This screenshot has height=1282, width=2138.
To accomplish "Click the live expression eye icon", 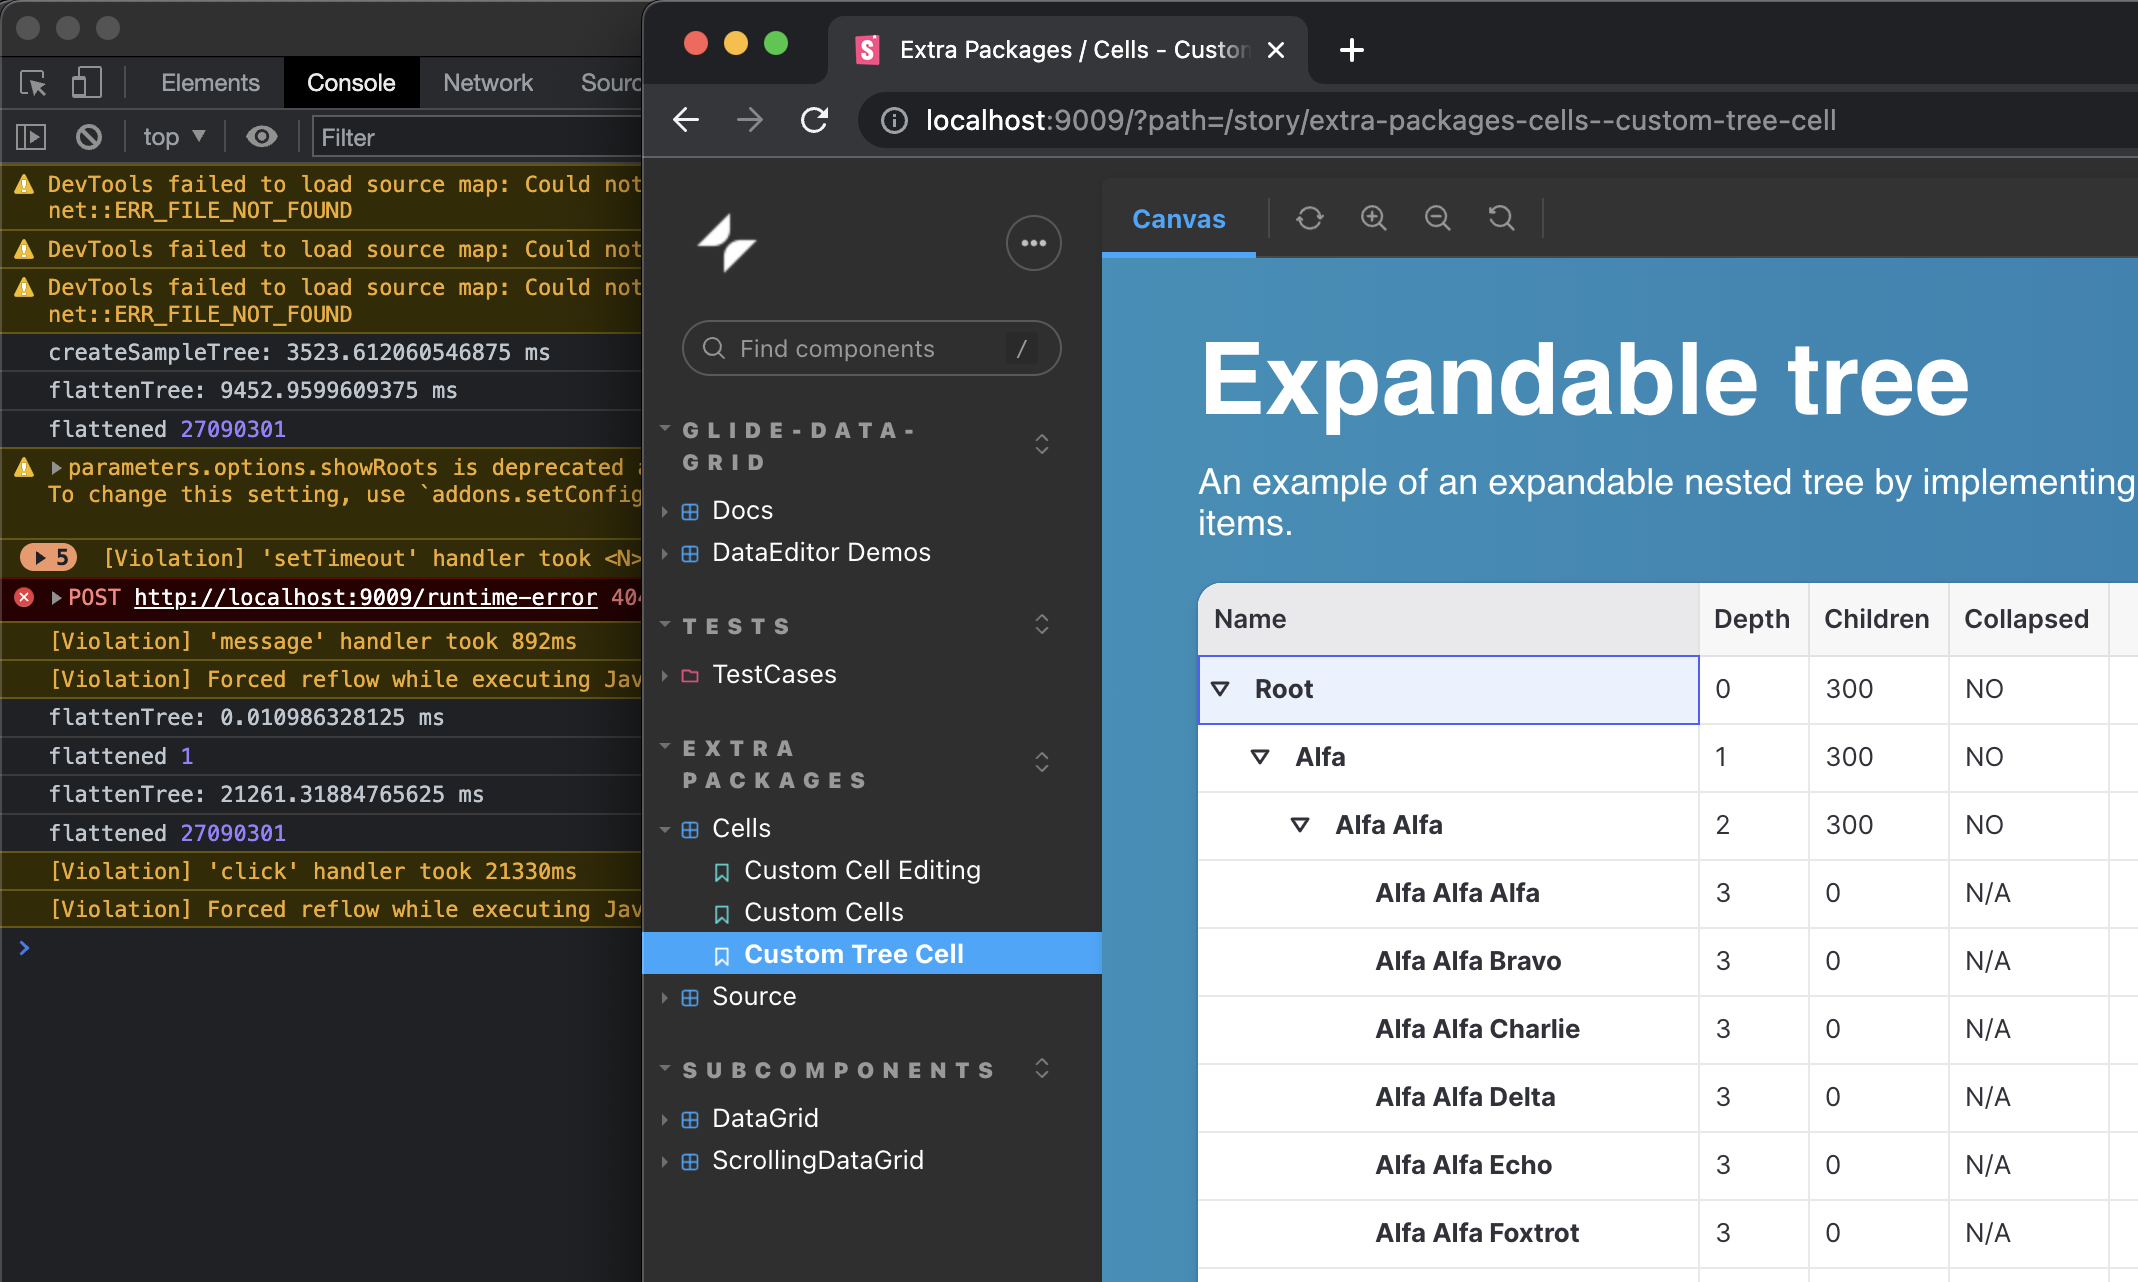I will click(262, 137).
